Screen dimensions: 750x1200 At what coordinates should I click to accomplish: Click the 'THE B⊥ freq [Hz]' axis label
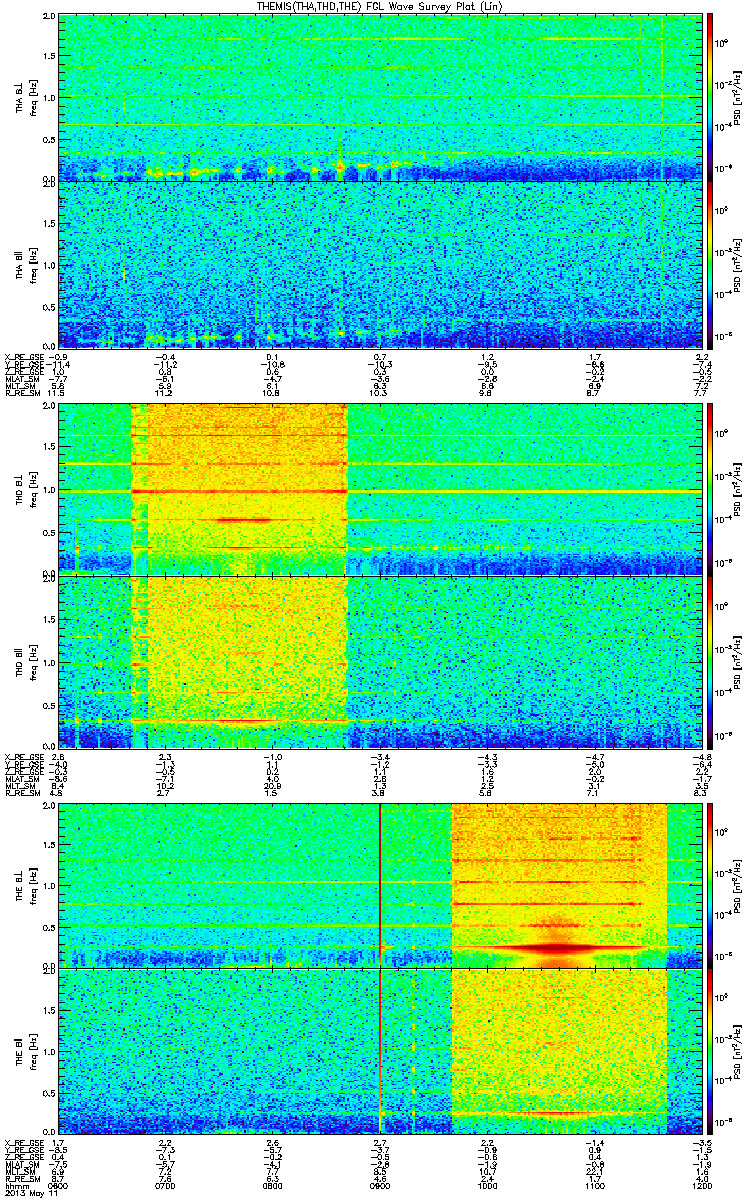tap(25, 884)
